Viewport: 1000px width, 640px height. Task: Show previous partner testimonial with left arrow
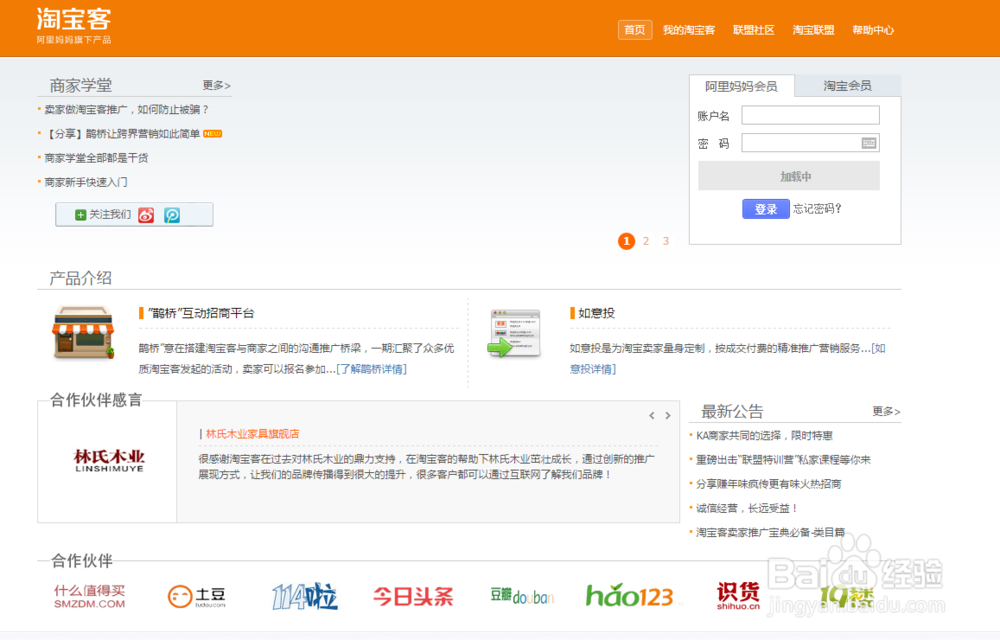click(652, 416)
